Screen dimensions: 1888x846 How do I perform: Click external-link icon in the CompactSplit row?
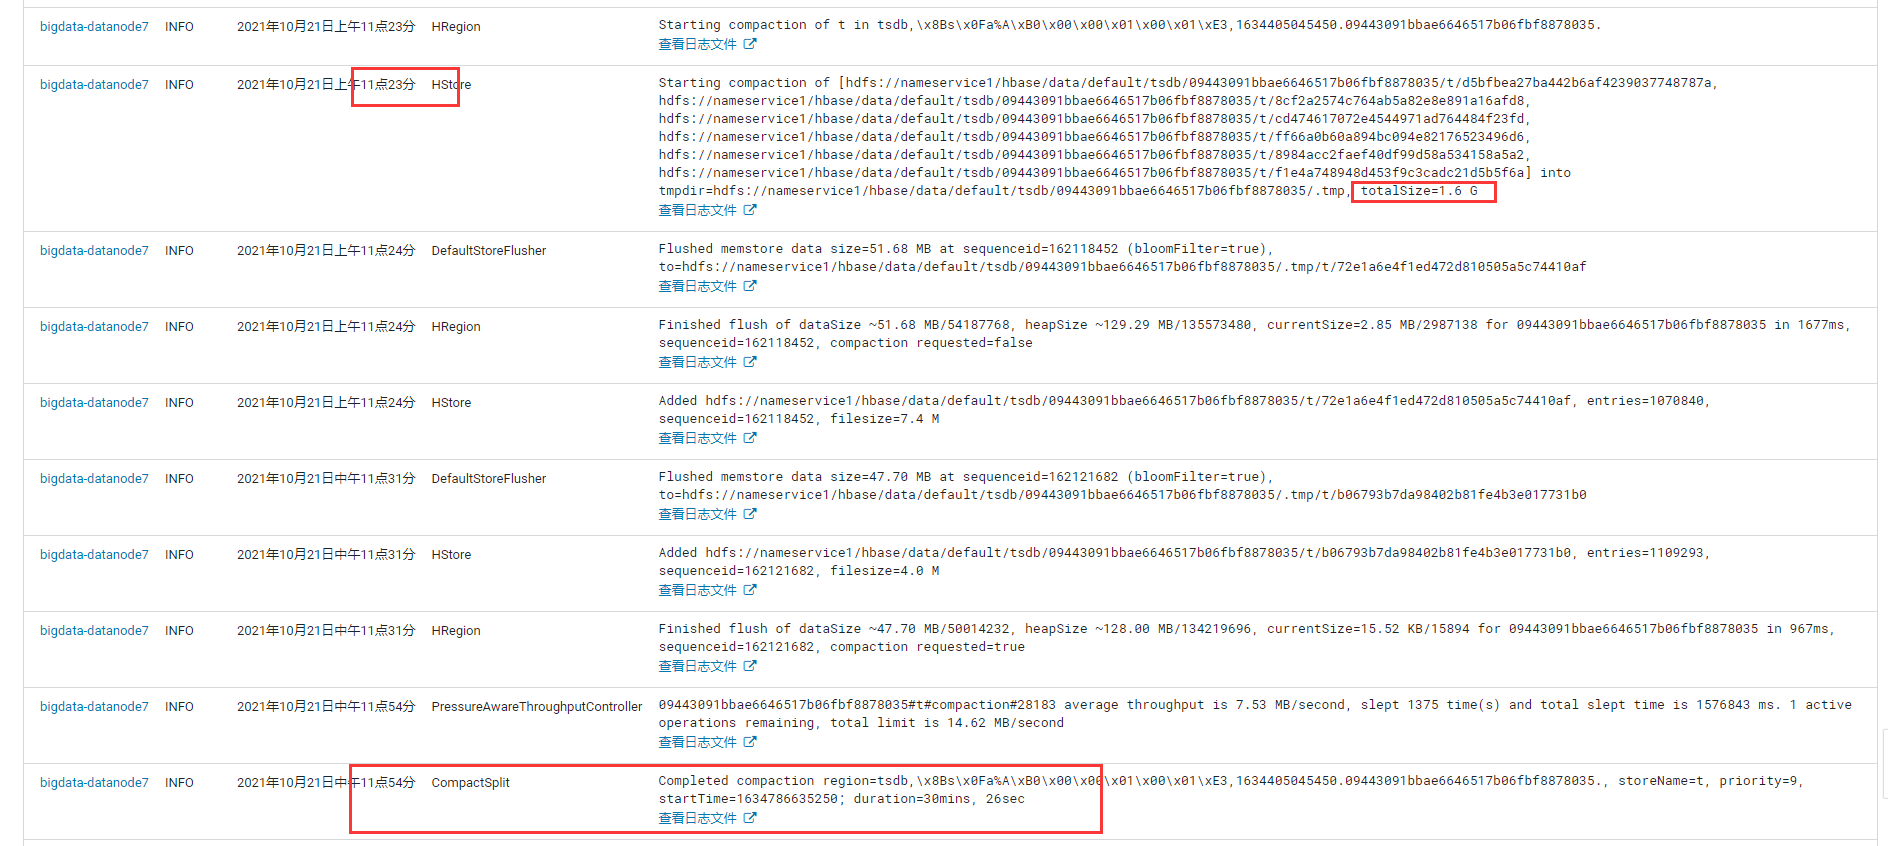(750, 818)
